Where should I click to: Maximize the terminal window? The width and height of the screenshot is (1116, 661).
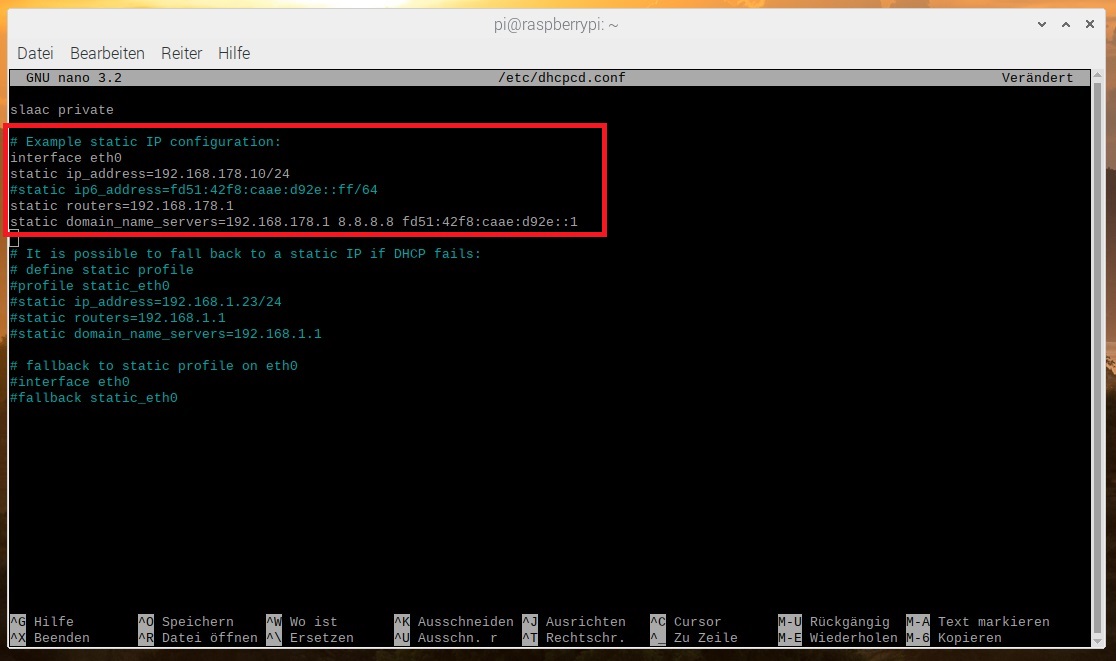point(1066,23)
